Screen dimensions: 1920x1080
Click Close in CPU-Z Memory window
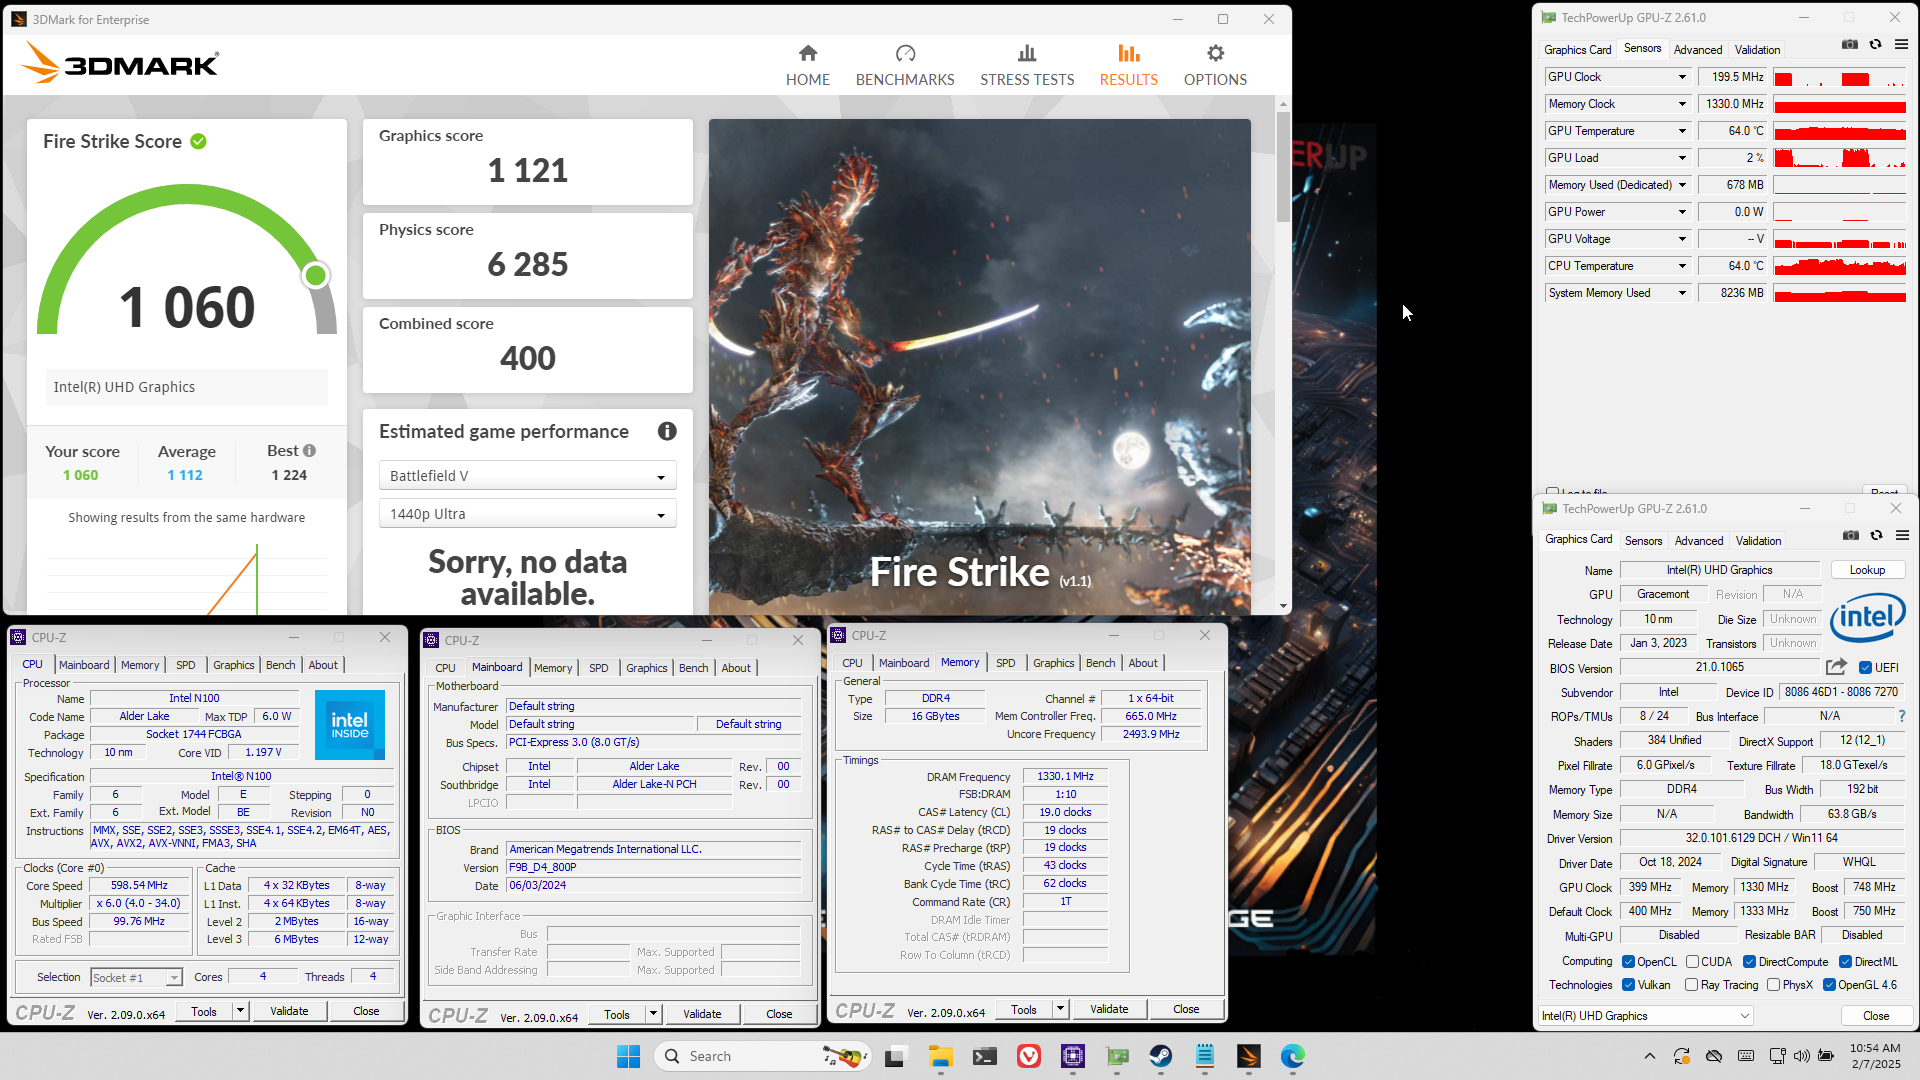point(1186,1009)
